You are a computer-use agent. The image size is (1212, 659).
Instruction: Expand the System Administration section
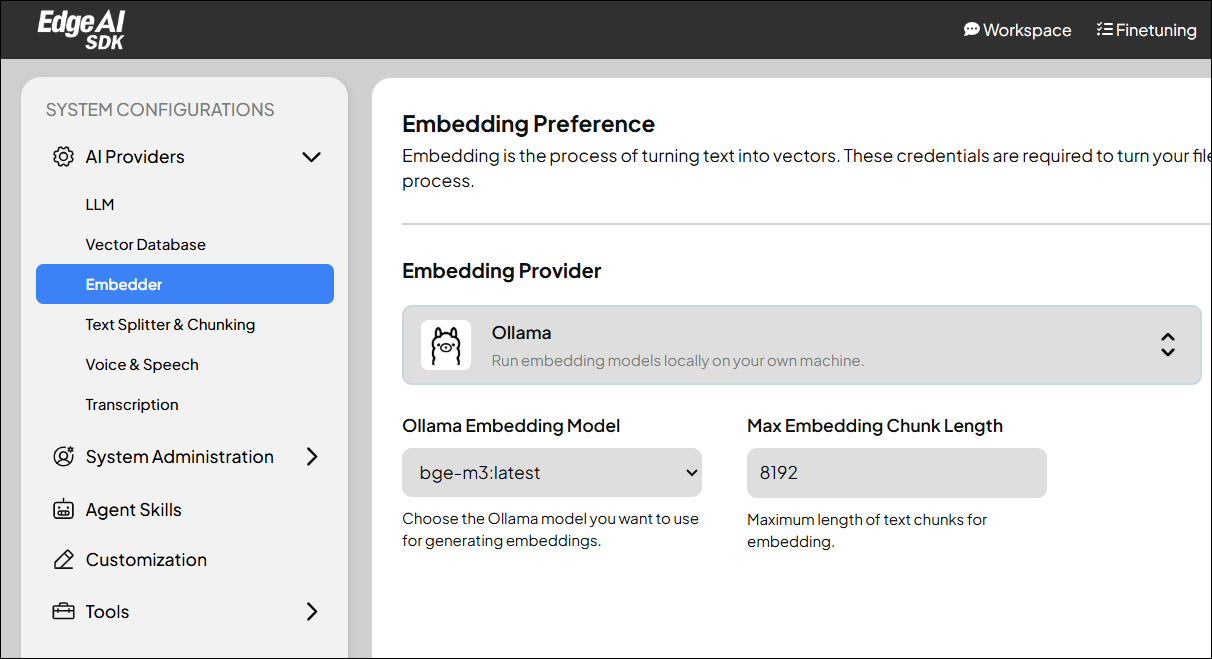click(x=311, y=456)
